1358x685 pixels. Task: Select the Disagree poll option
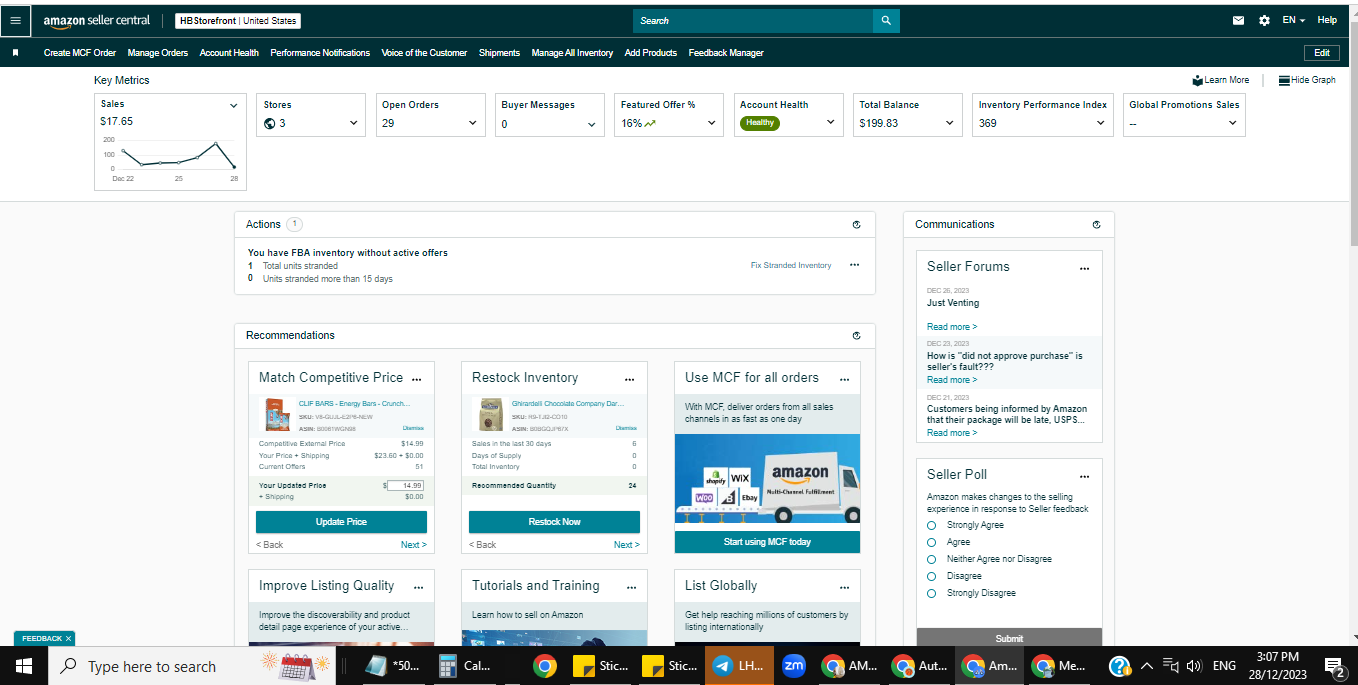[x=931, y=576]
